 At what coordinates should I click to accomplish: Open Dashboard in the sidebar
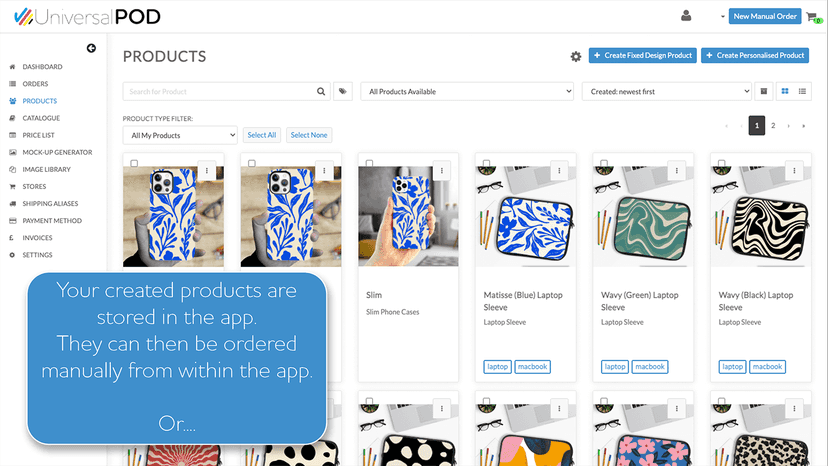(42, 67)
